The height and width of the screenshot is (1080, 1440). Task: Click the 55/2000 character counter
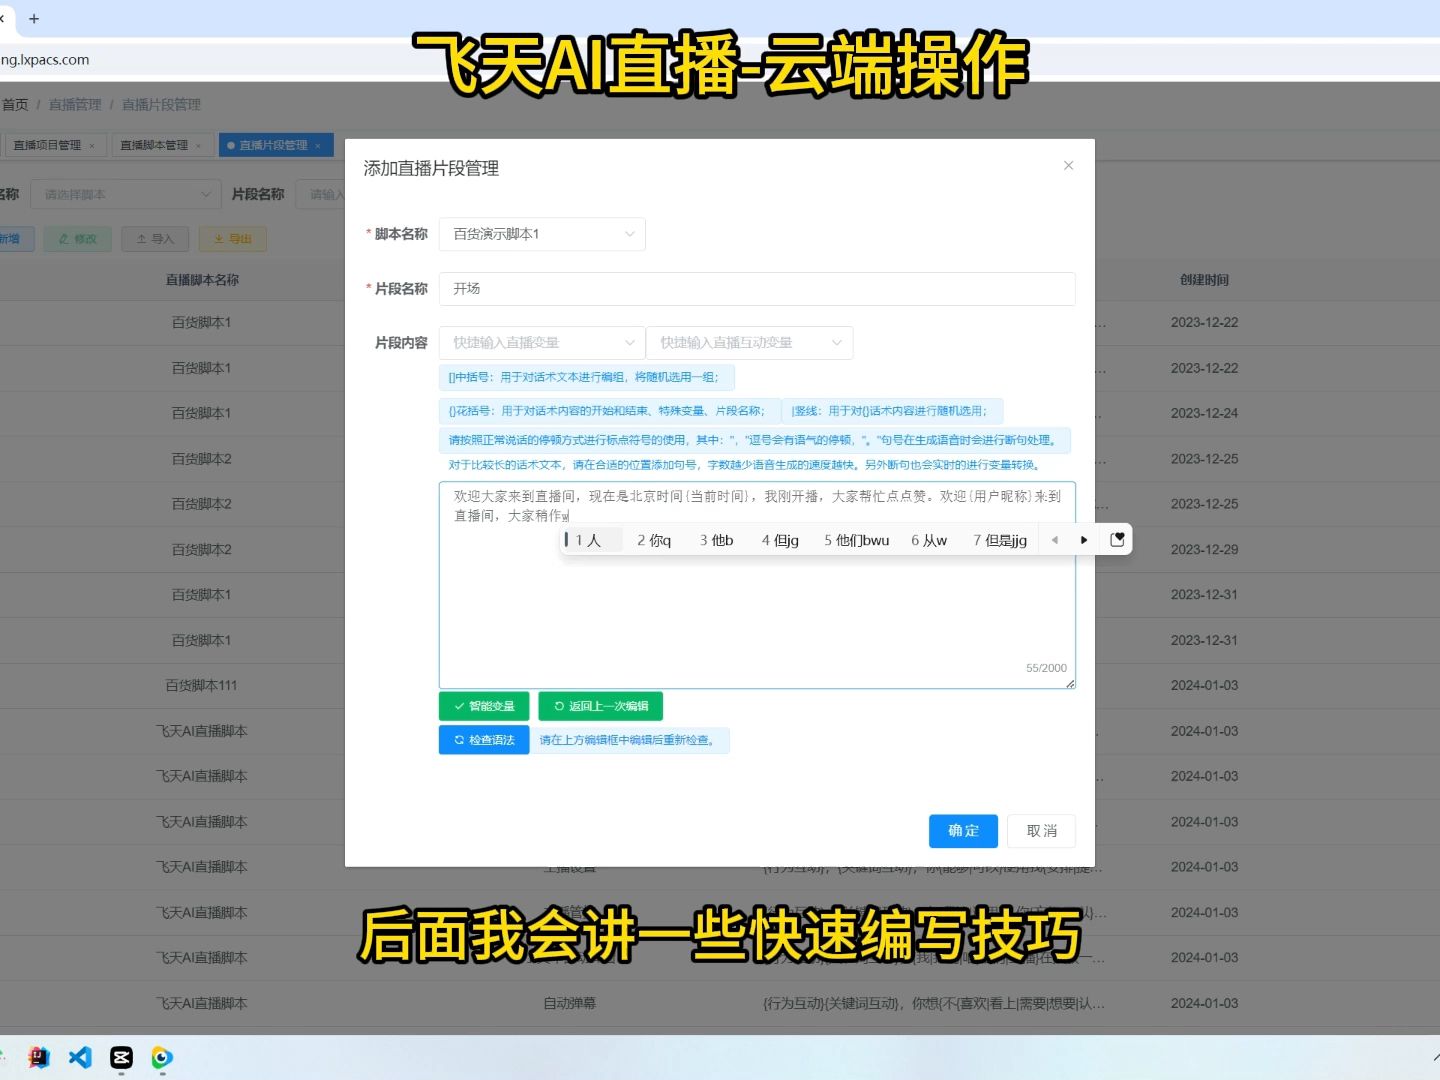1046,668
